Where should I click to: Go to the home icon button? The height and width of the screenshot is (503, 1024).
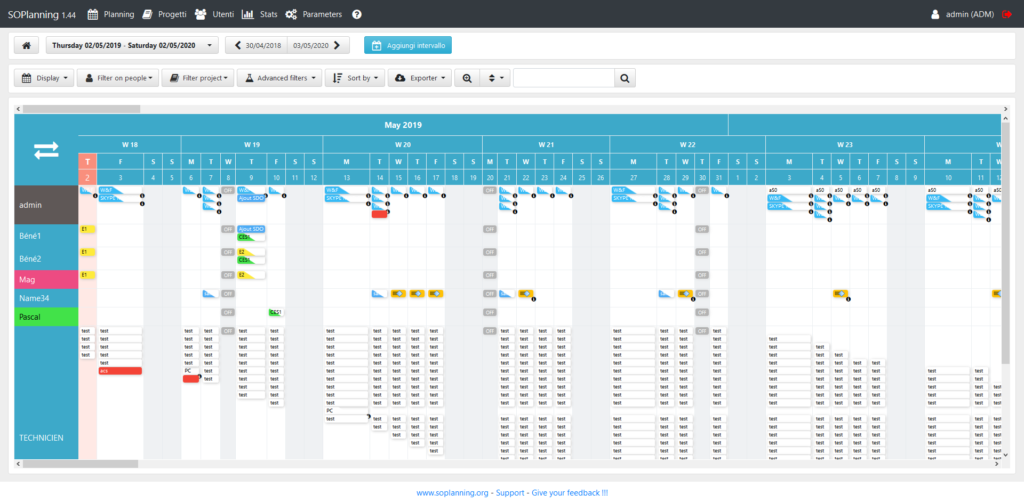(27, 45)
